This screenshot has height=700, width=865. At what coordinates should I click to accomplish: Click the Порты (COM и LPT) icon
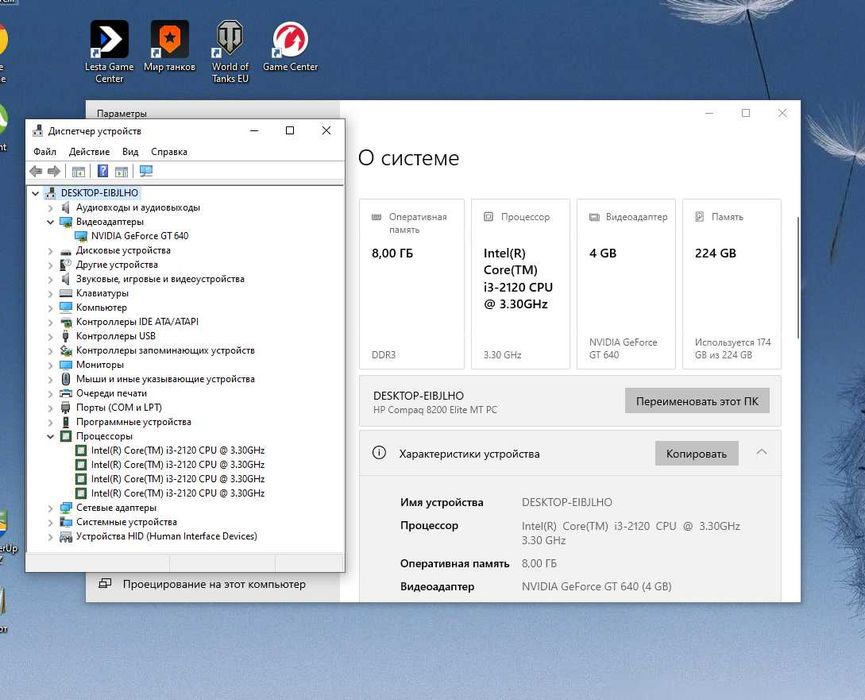tap(66, 408)
